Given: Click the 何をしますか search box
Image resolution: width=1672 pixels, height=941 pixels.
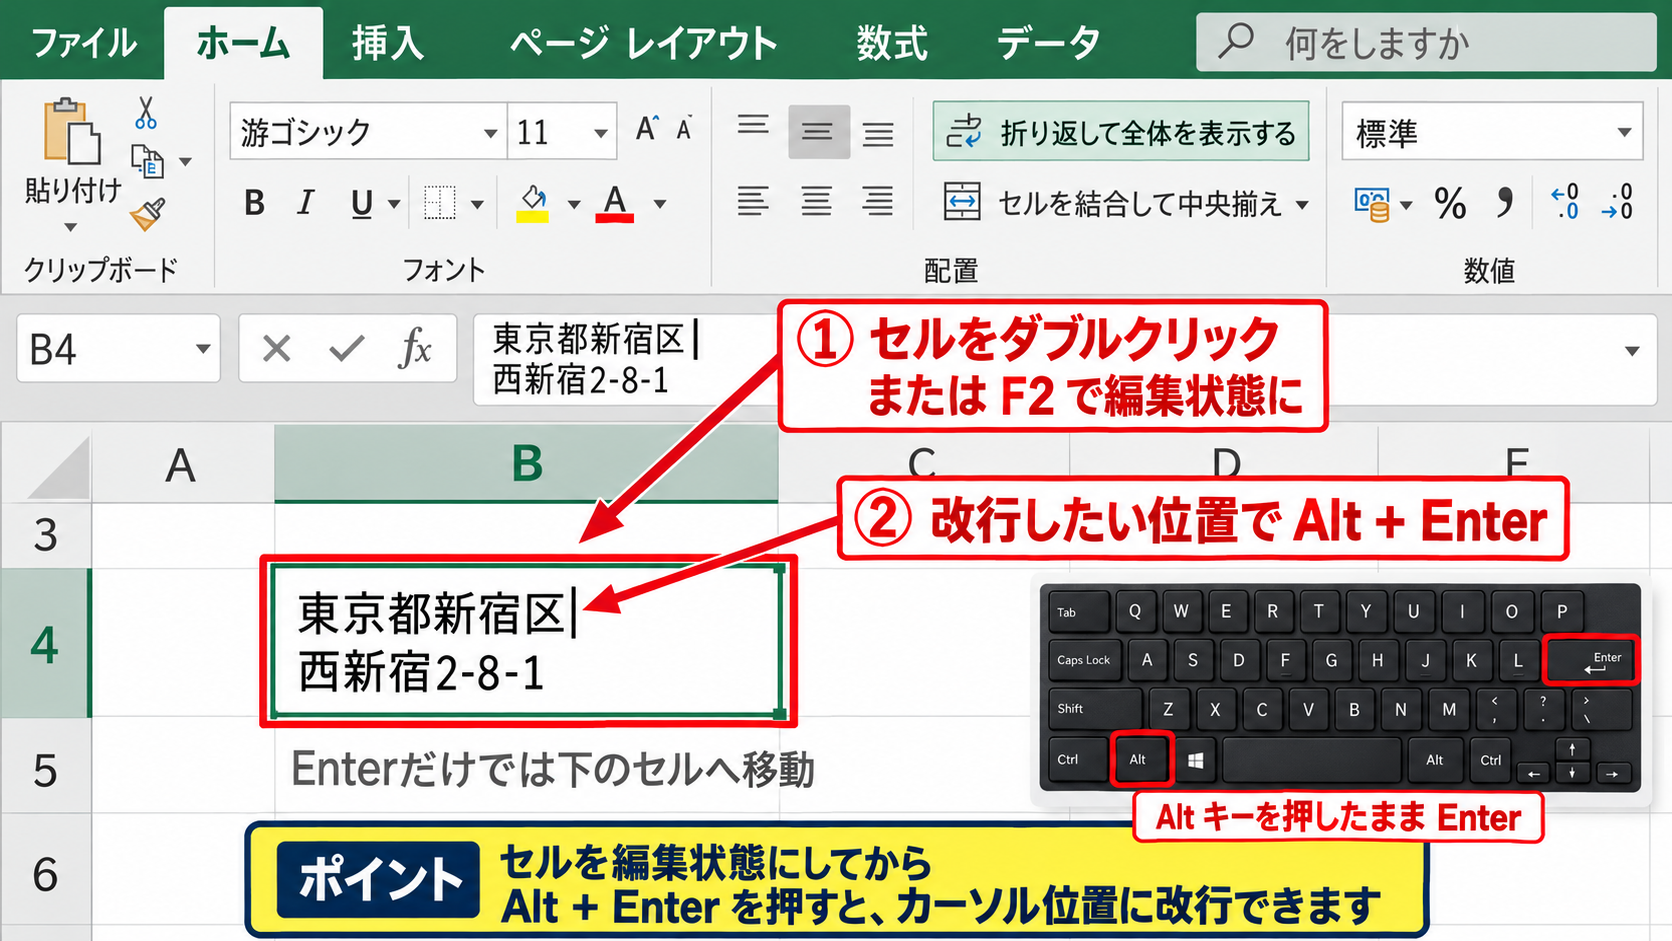Looking at the screenshot, I should (1426, 42).
